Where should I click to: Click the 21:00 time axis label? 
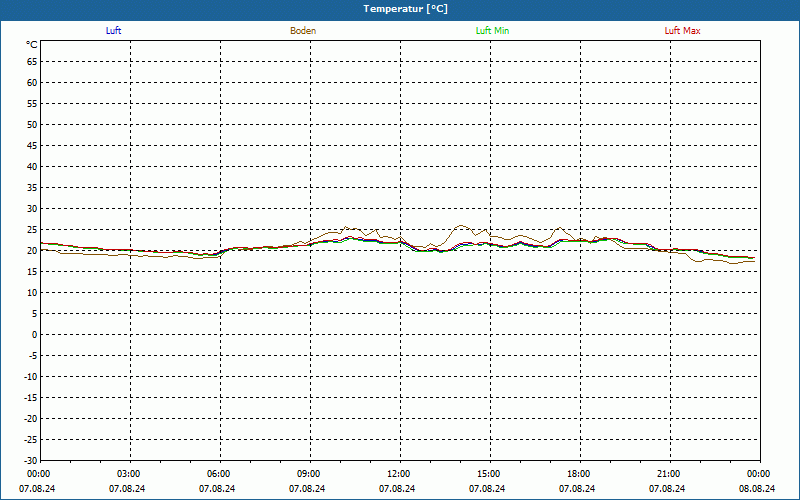(x=669, y=474)
